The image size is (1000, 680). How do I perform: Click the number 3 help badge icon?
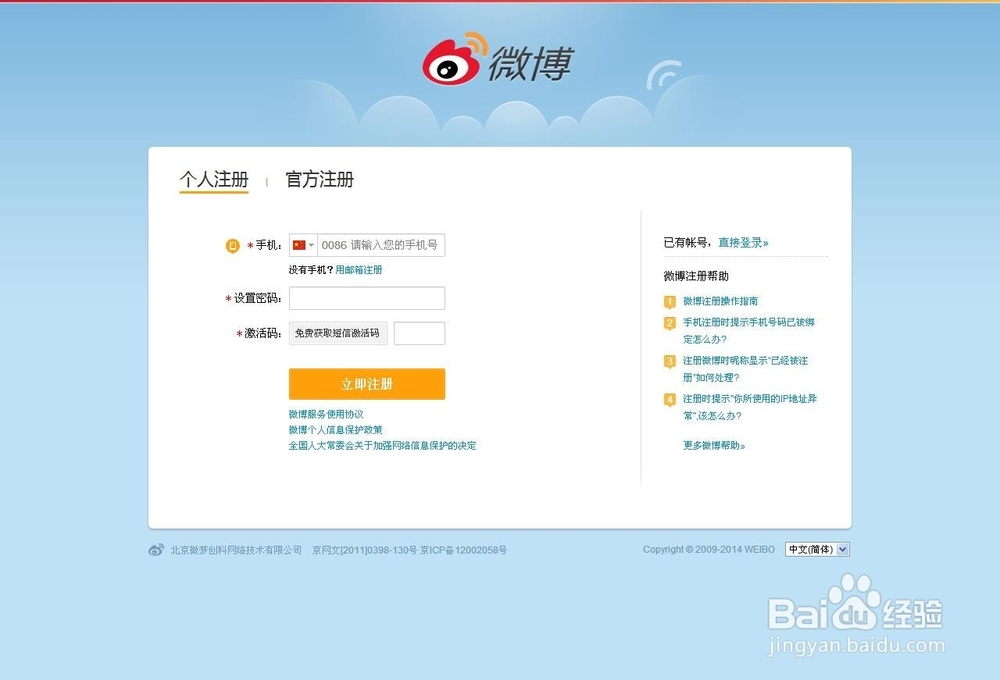tap(670, 362)
